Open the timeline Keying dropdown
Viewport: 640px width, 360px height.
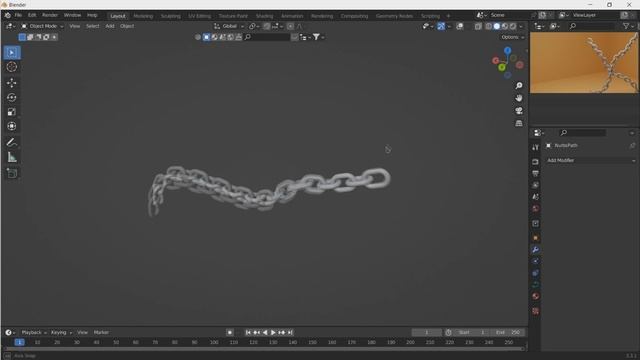coord(61,333)
